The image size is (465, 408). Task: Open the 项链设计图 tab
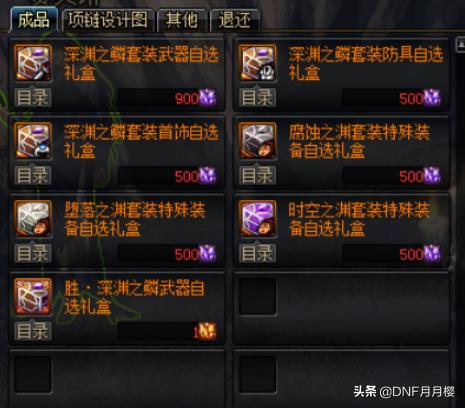[x=108, y=20]
